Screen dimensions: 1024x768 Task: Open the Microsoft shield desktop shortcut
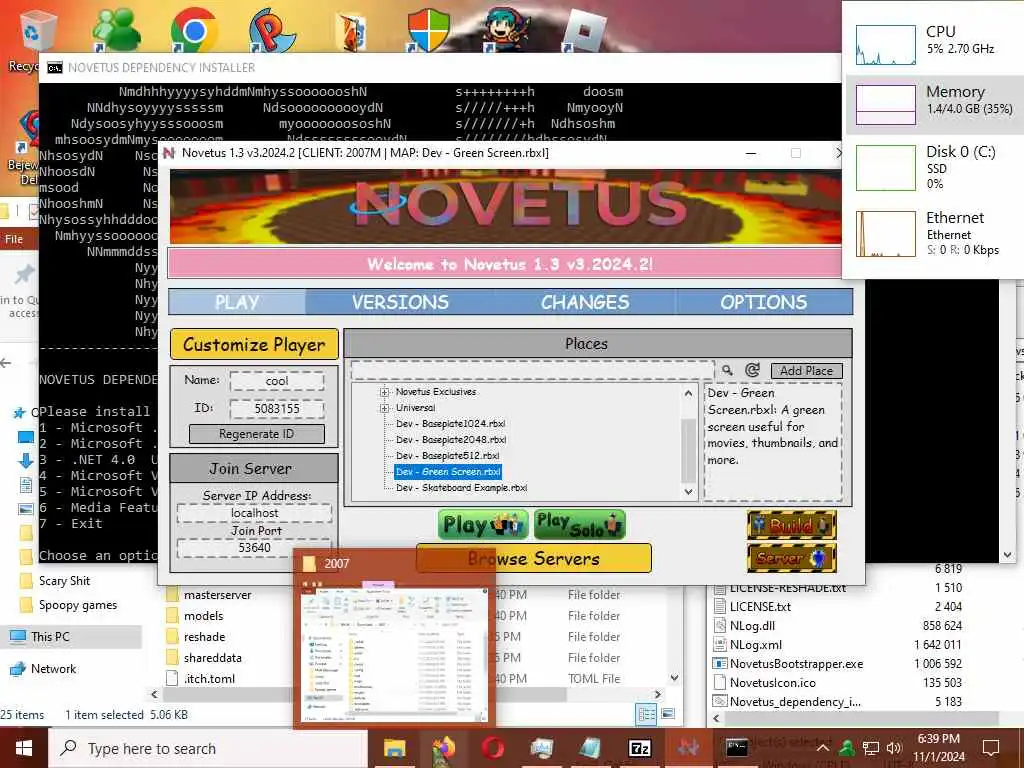(428, 29)
